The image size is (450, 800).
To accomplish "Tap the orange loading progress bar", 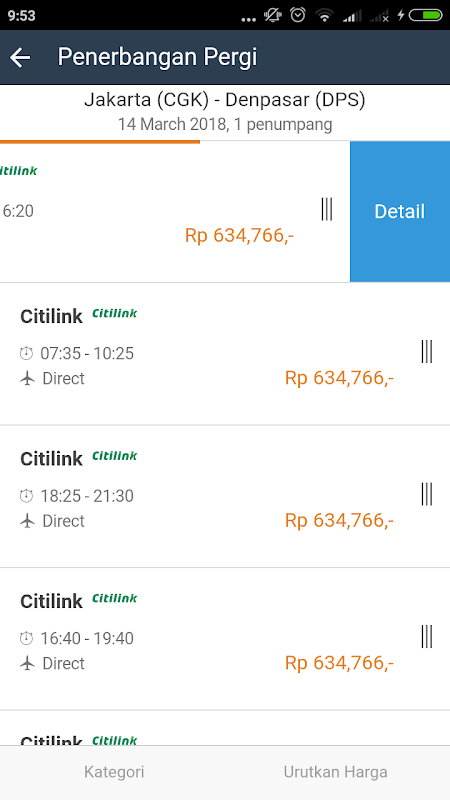I will pyautogui.click(x=100, y=141).
